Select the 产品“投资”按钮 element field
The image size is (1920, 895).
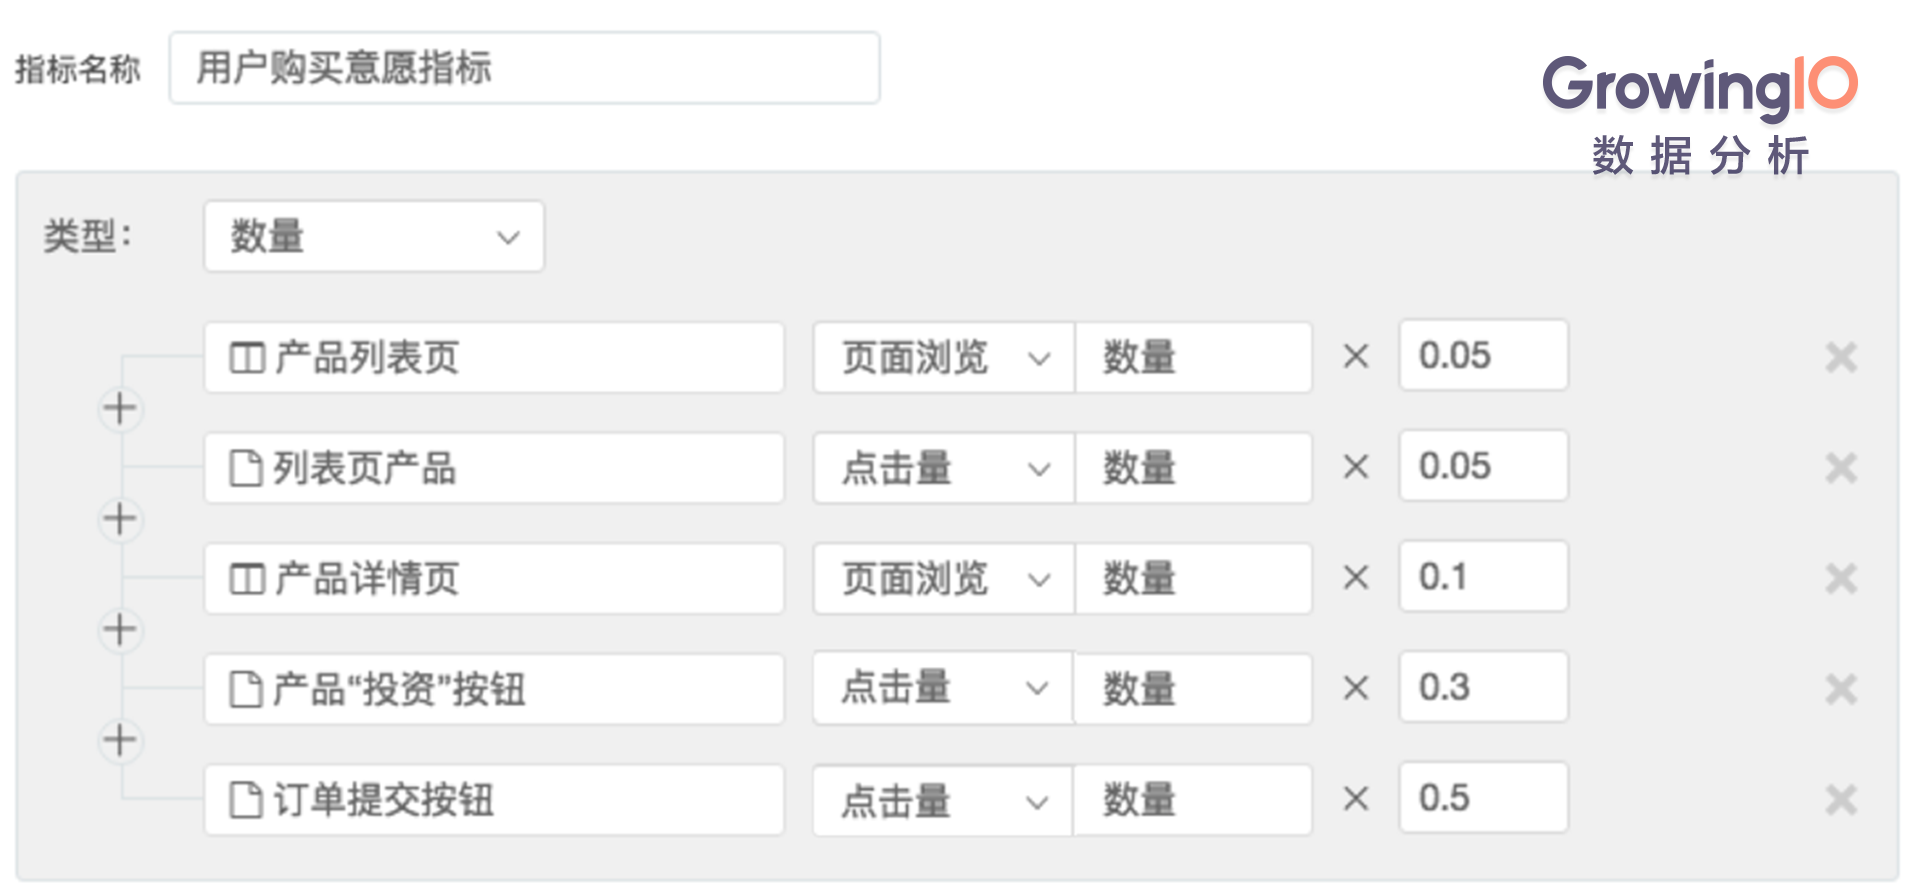(x=494, y=689)
